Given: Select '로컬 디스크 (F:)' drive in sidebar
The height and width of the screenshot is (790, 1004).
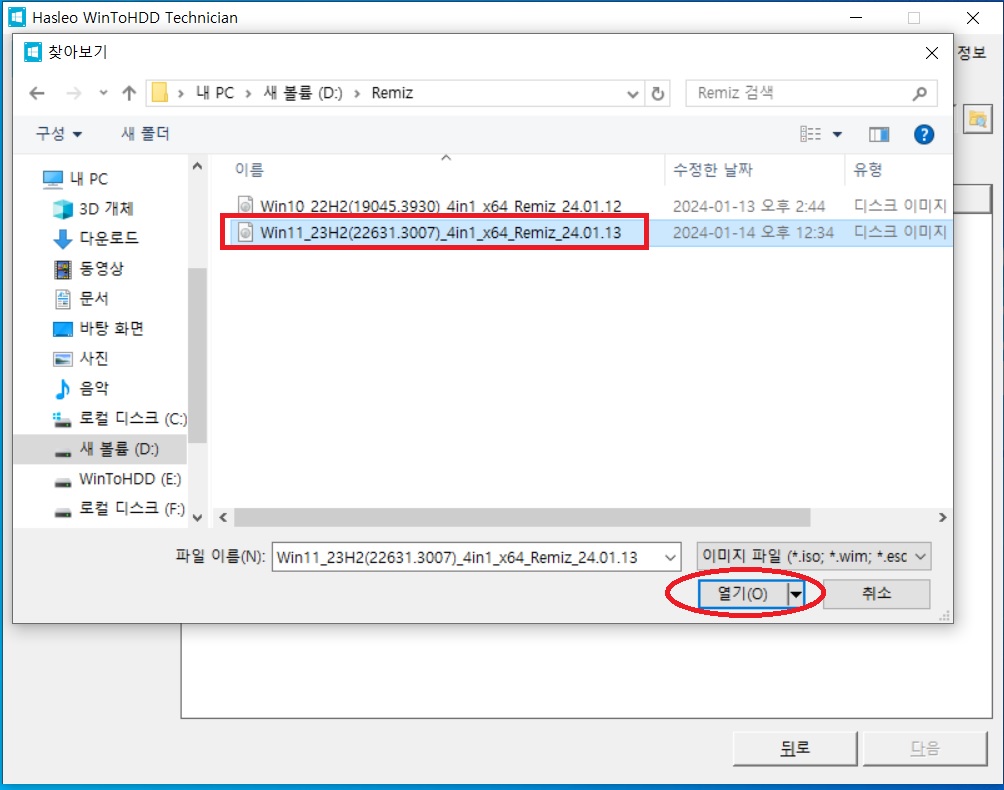Looking at the screenshot, I should [120, 509].
